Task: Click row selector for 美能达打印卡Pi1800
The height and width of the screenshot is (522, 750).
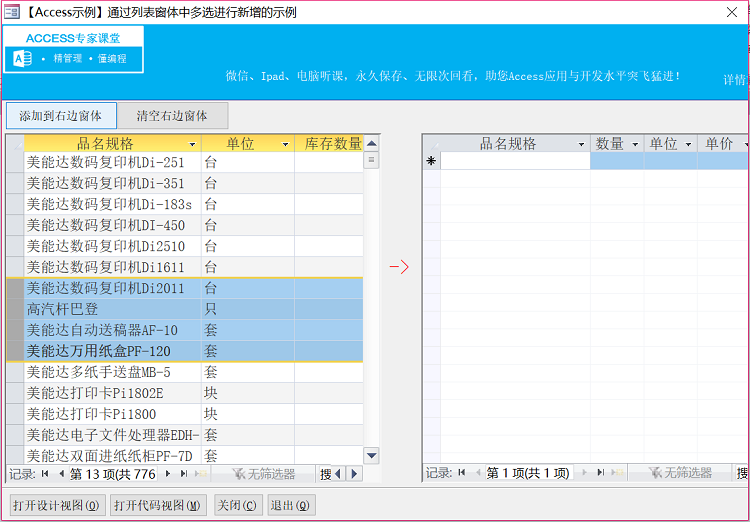Action: coord(15,414)
